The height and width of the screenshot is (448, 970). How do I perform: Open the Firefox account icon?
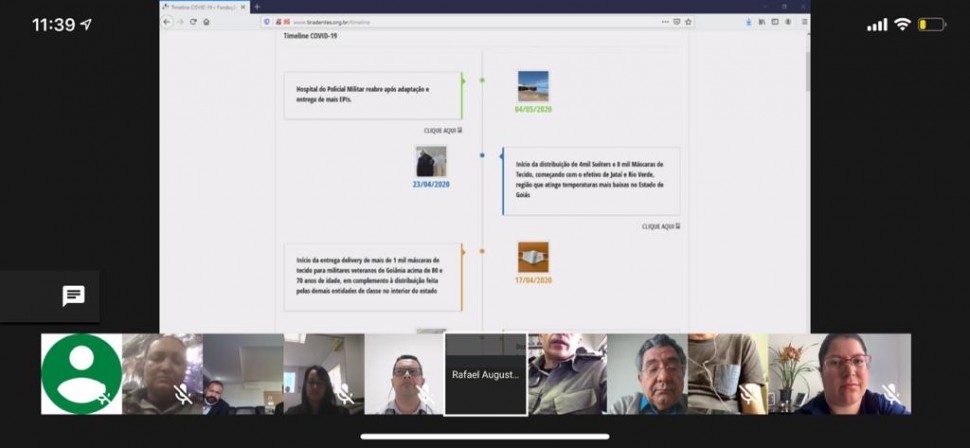788,22
